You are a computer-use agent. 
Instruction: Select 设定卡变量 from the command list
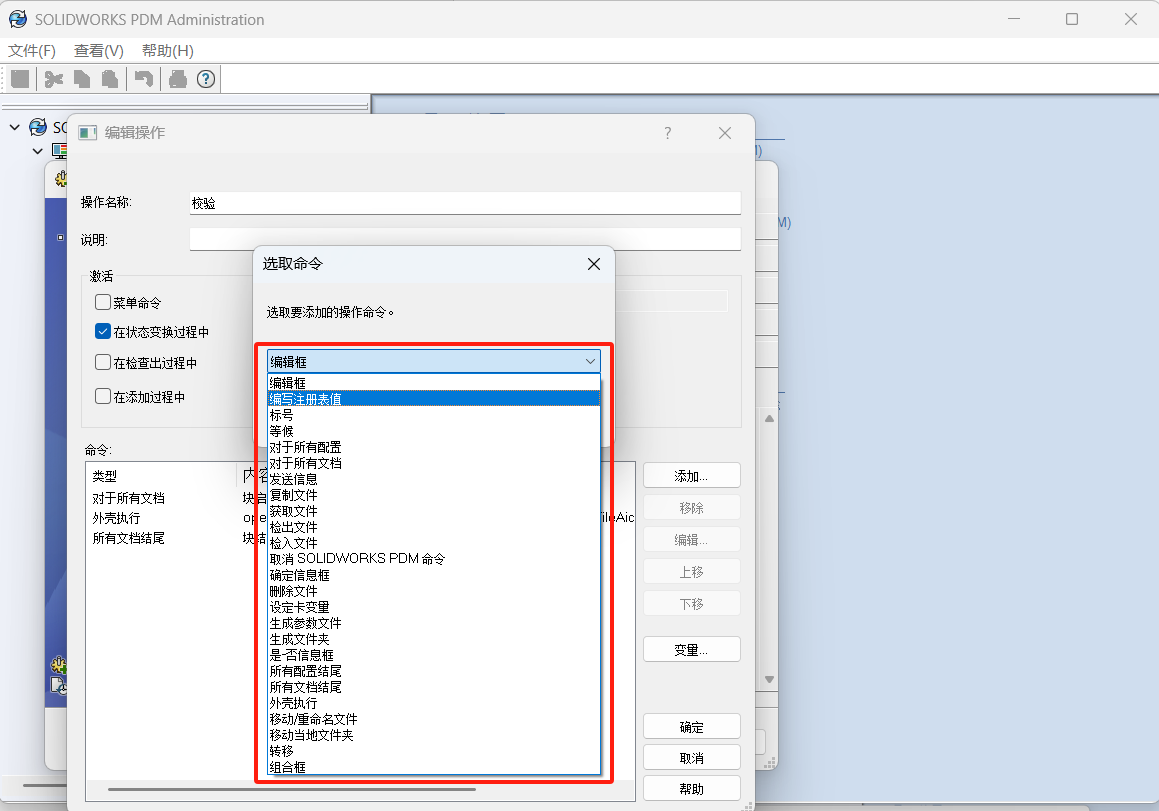(x=433, y=607)
